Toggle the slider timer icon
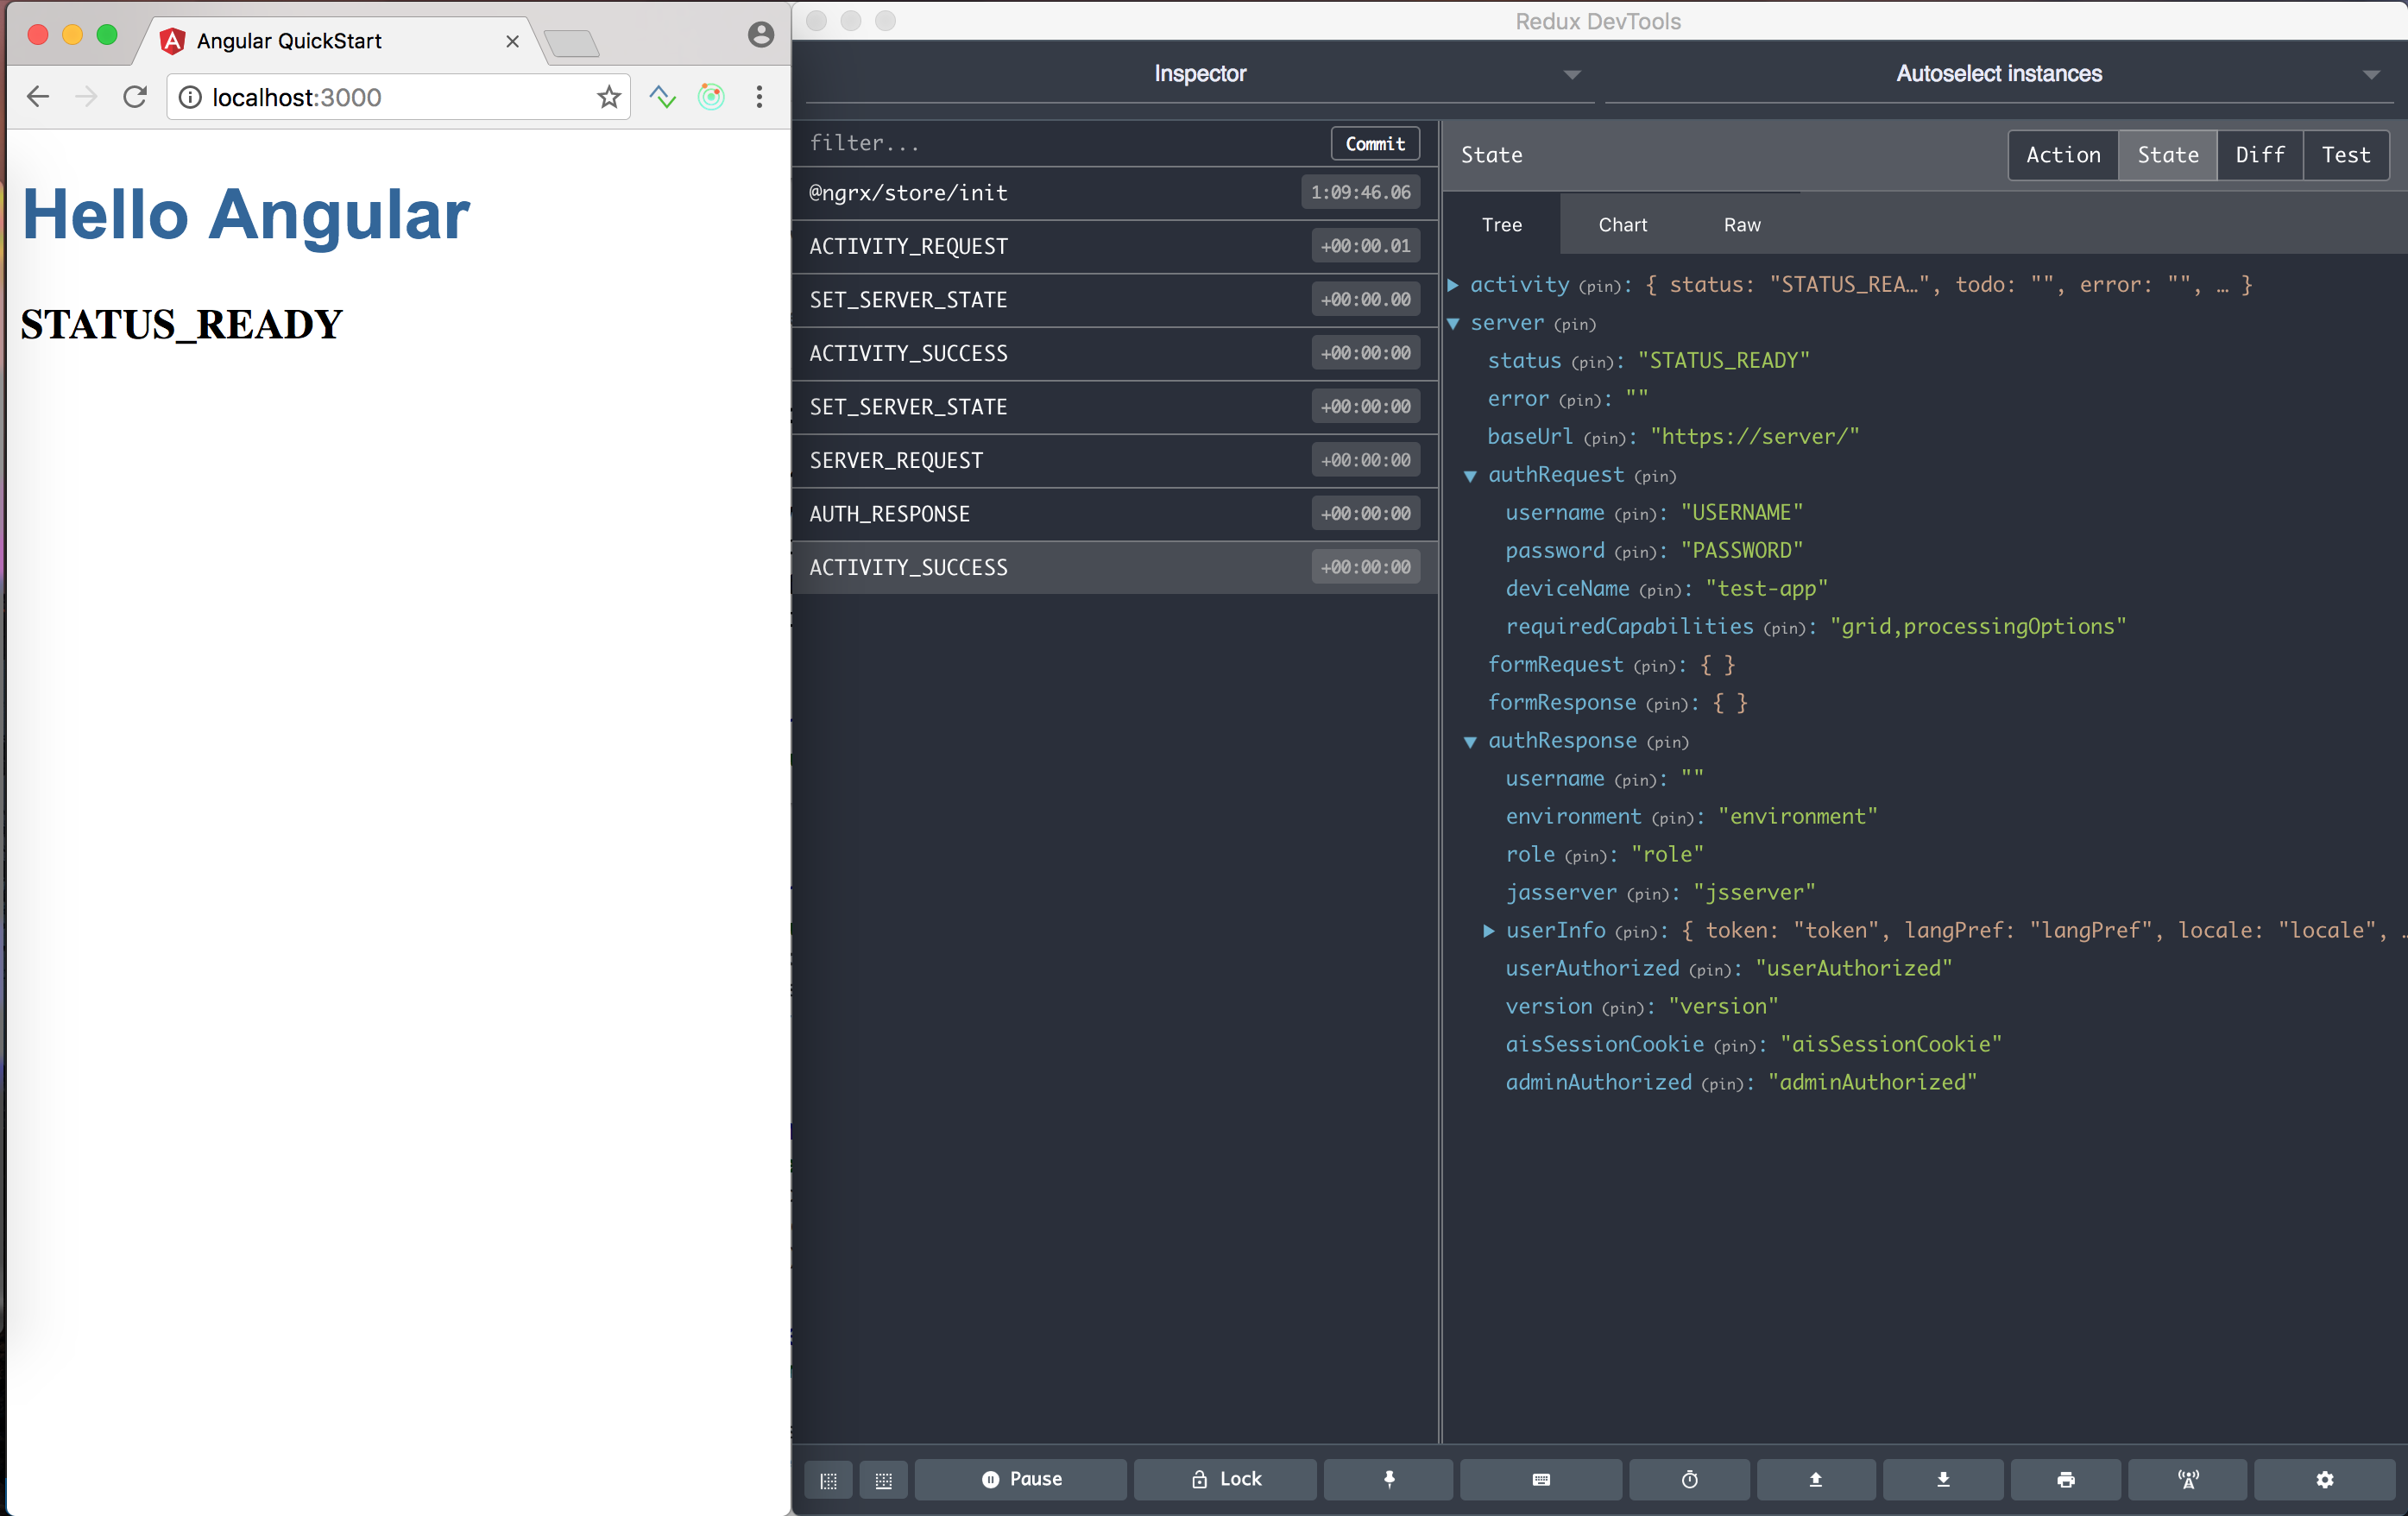 [x=1689, y=1479]
